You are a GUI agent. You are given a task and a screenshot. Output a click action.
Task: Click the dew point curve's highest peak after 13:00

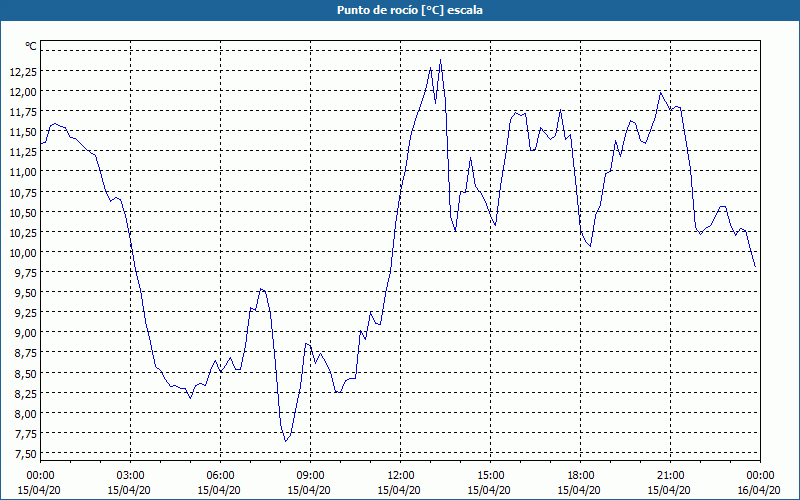point(440,60)
